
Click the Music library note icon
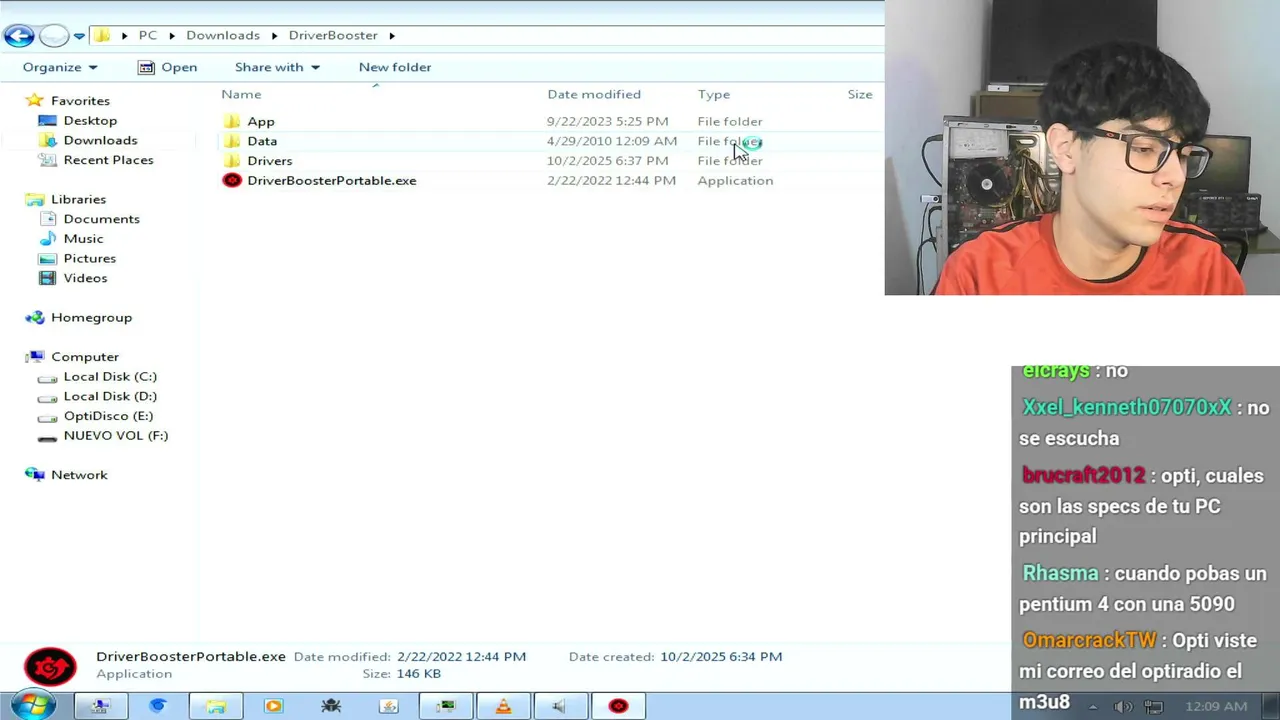(x=47, y=238)
